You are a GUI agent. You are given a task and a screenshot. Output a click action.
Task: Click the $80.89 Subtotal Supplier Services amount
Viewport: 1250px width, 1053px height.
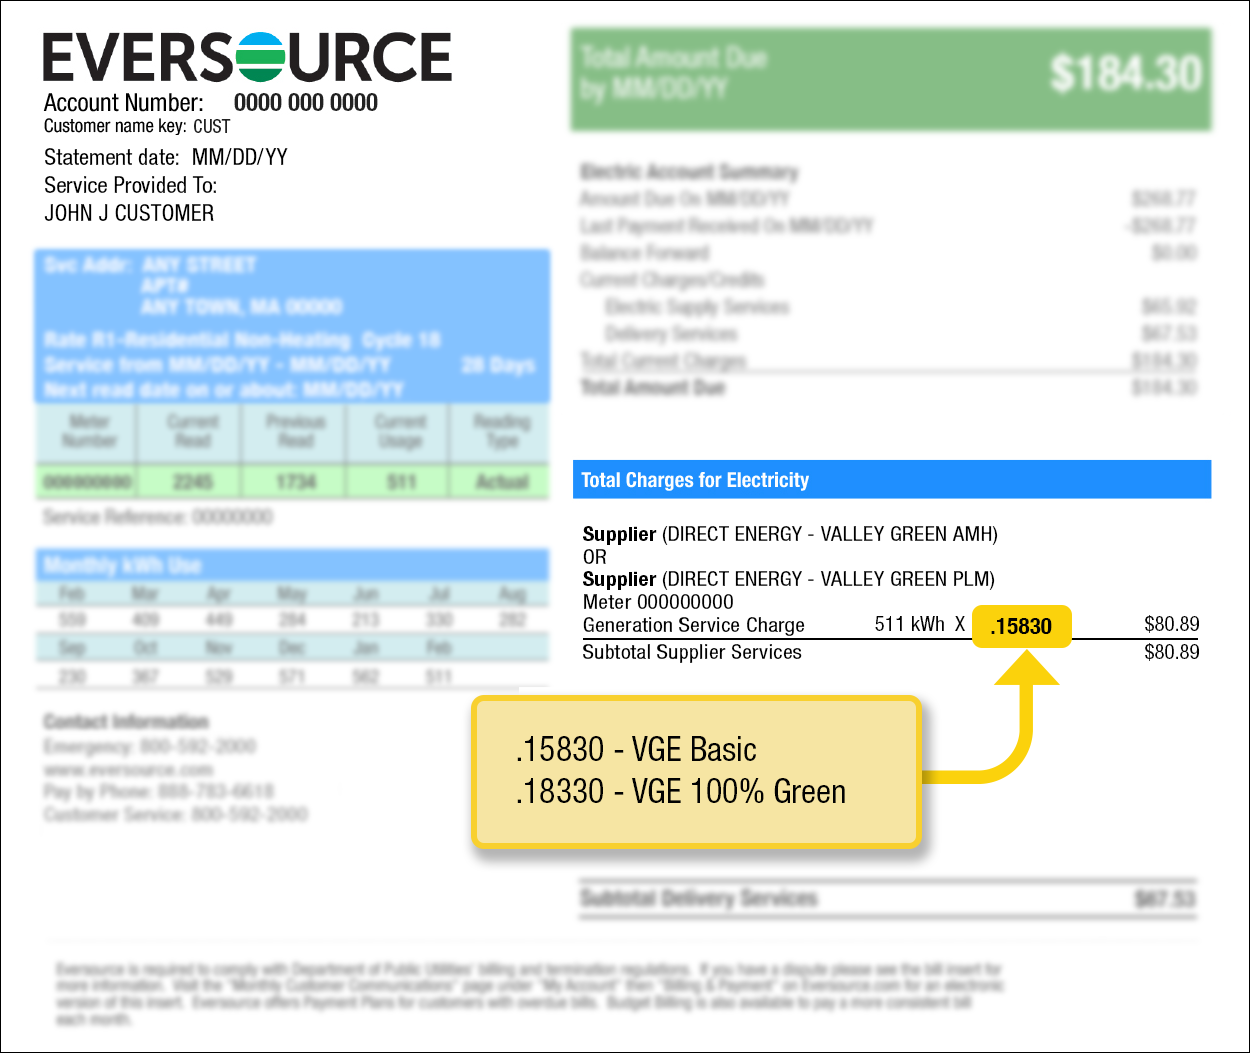coord(1172,653)
